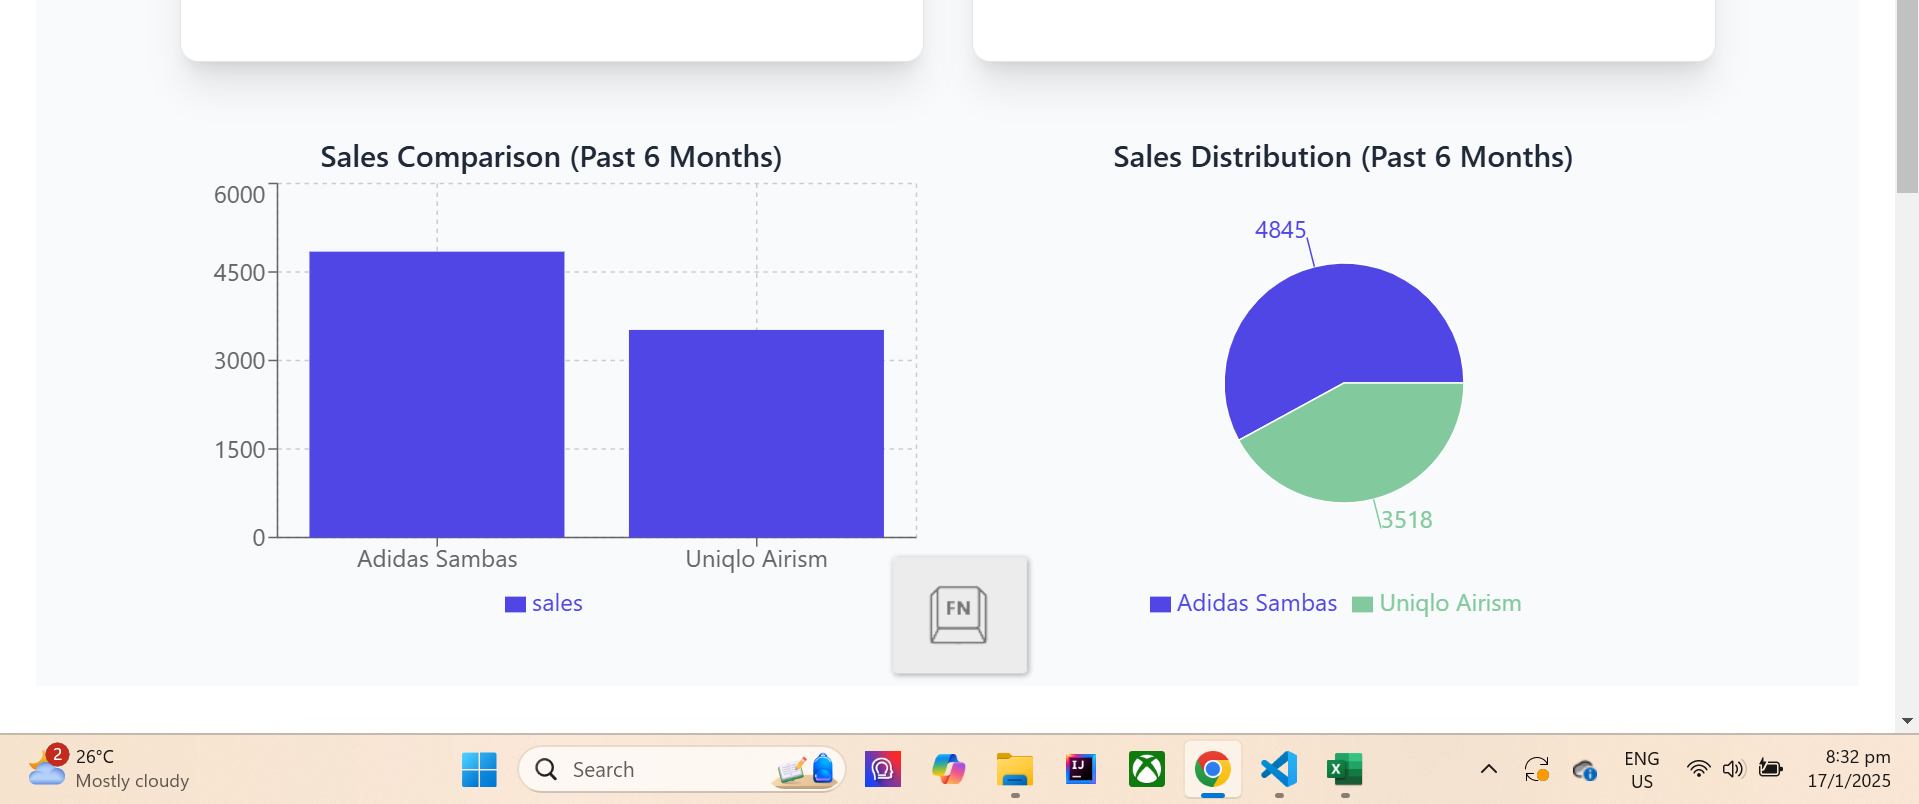The width and height of the screenshot is (1919, 804).
Task: Open the volume speaker icon
Action: click(1733, 769)
